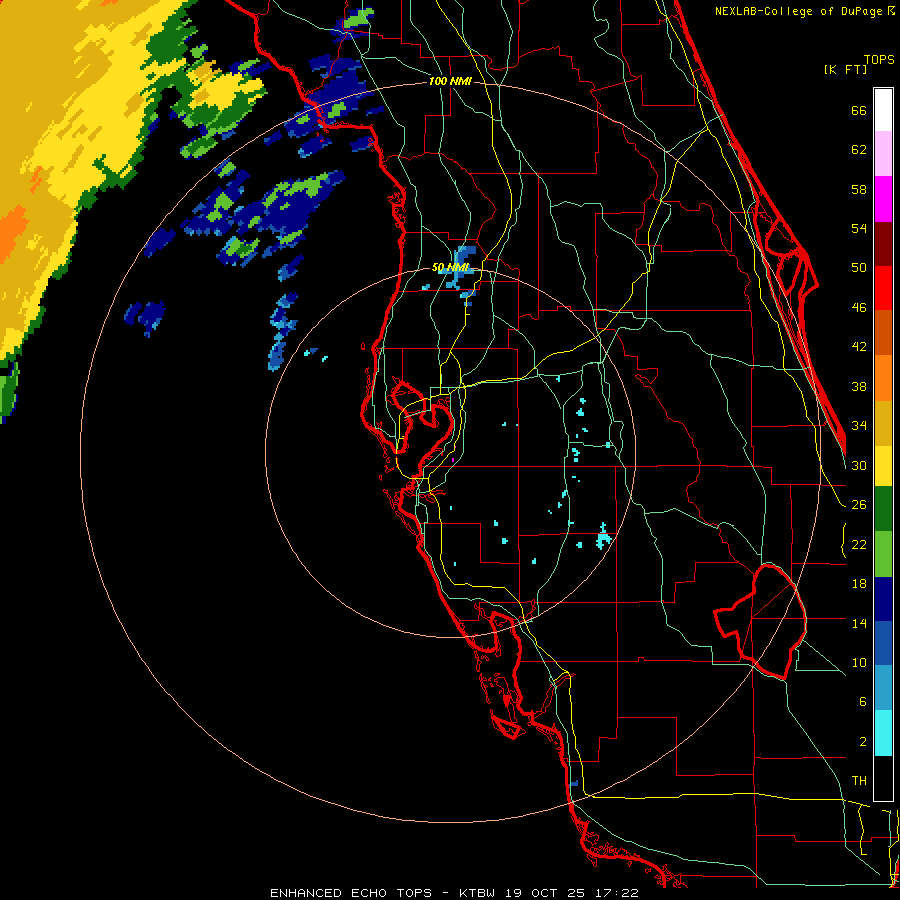
Task: Select the dark orange legend swatch
Action: 883,333
